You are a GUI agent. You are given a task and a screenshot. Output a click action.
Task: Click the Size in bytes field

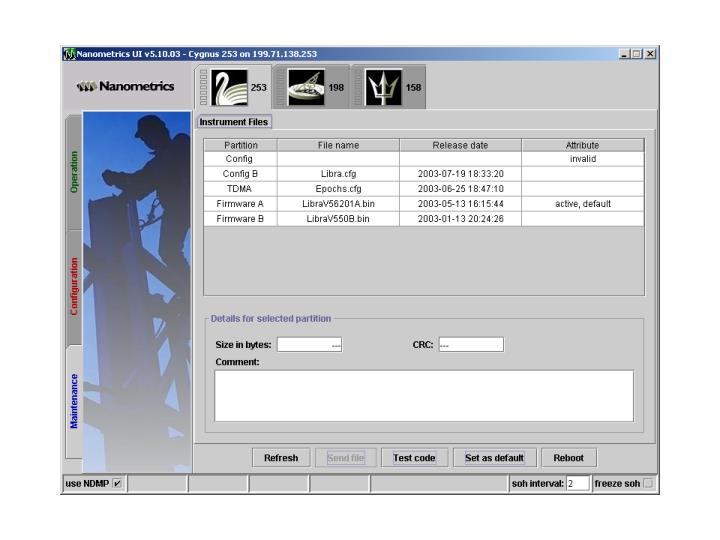click(309, 345)
